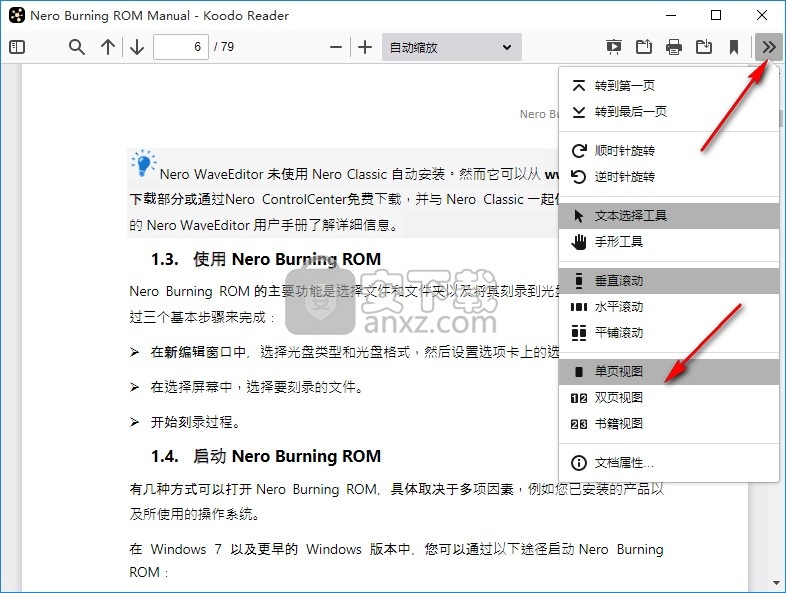Maximize the Koodo Reader window
This screenshot has width=786, height=593.
[716, 16]
